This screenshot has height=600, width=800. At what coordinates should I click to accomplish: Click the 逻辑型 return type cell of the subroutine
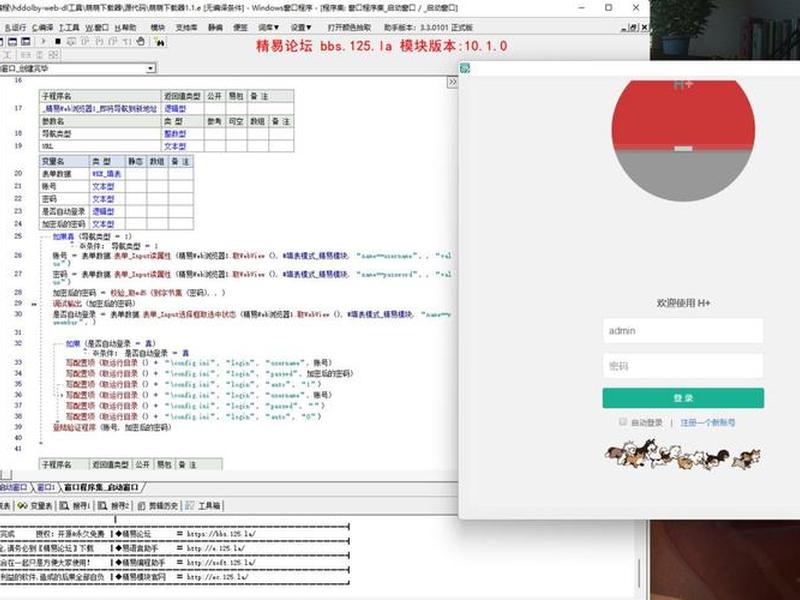pyautogui.click(x=183, y=108)
